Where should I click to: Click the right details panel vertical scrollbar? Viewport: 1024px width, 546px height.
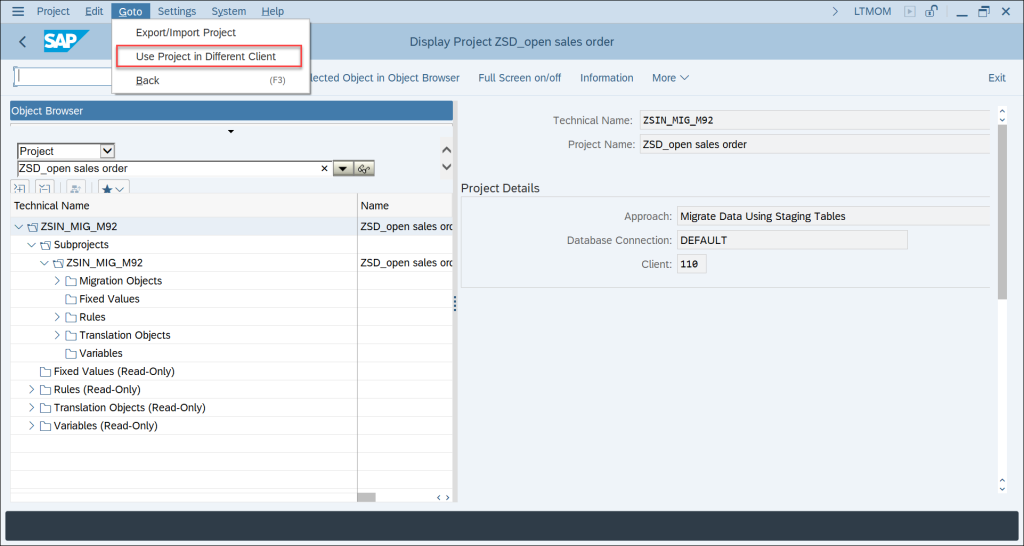tap(1002, 212)
